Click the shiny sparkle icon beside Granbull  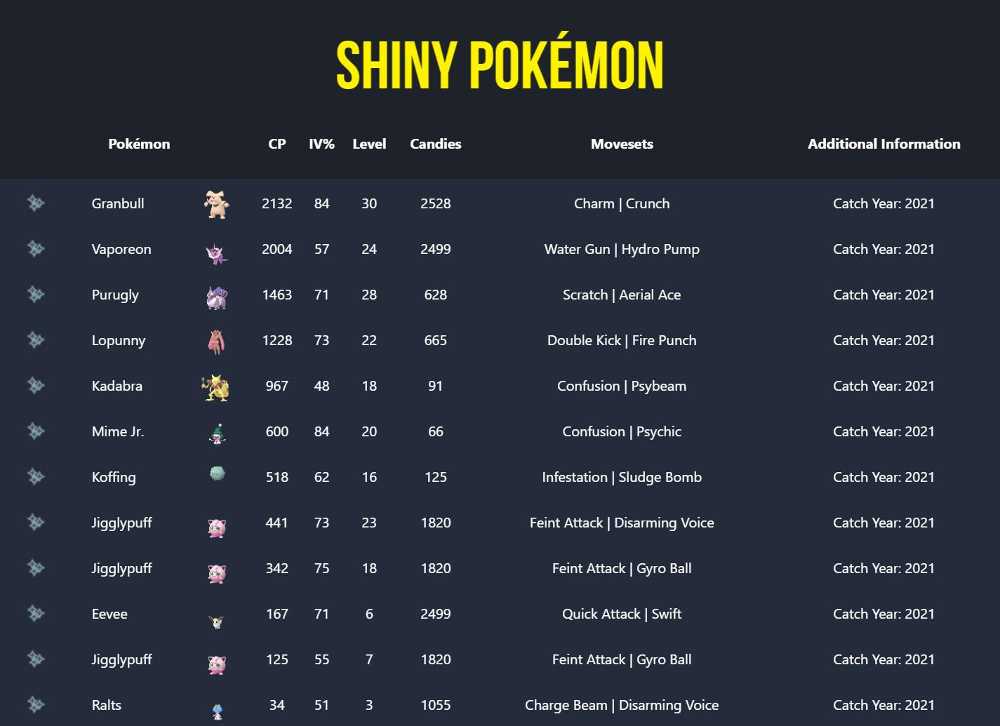[x=36, y=203]
